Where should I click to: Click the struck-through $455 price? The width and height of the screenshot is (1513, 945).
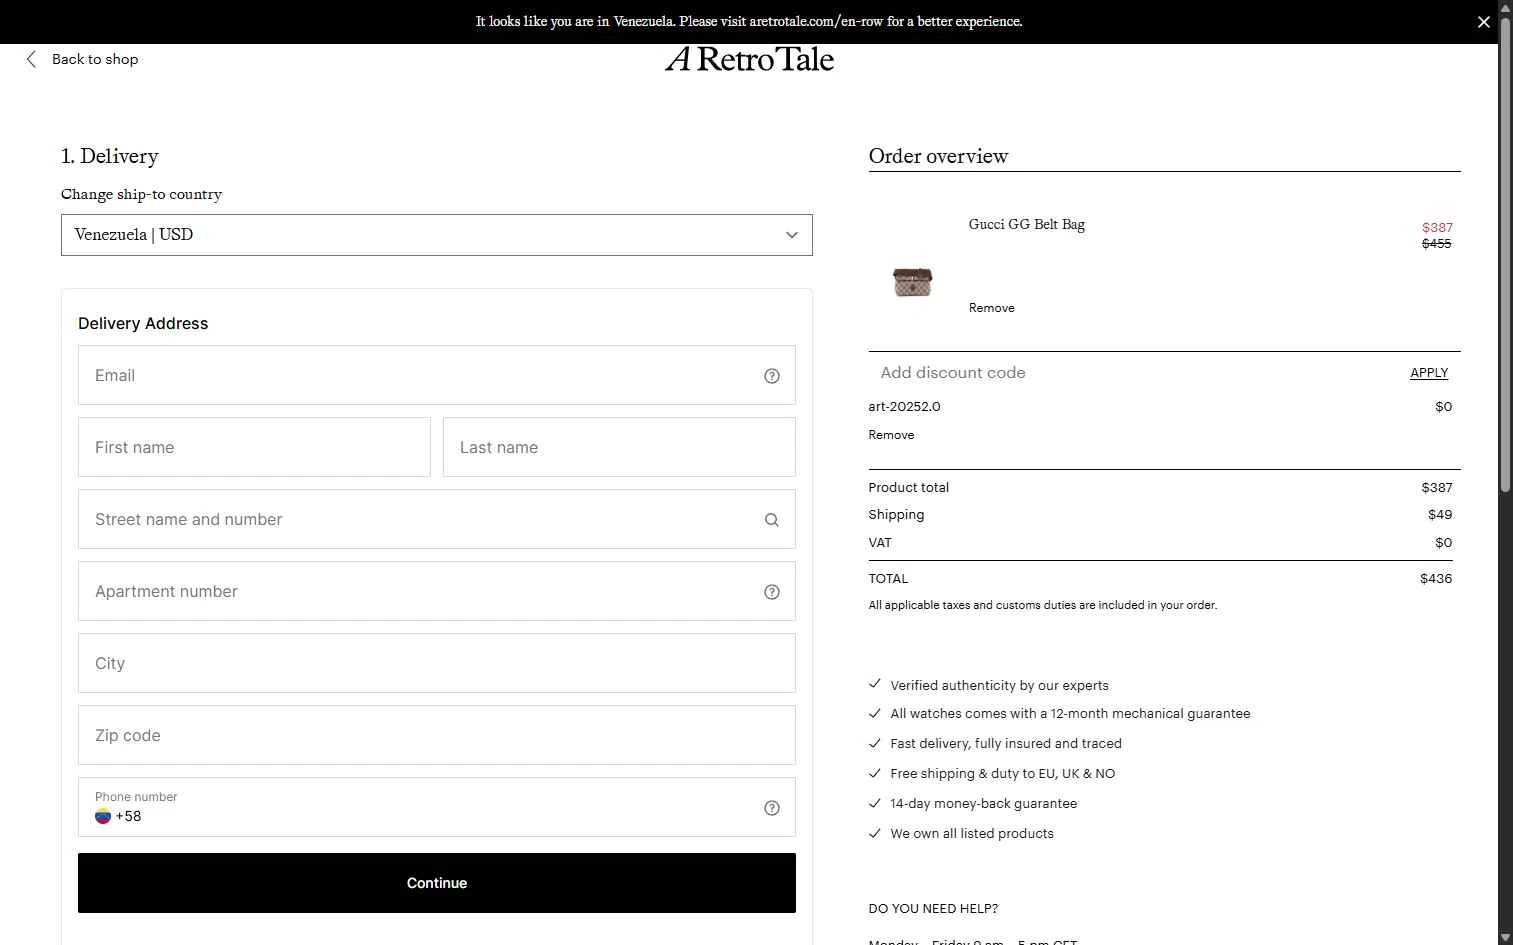(1437, 243)
